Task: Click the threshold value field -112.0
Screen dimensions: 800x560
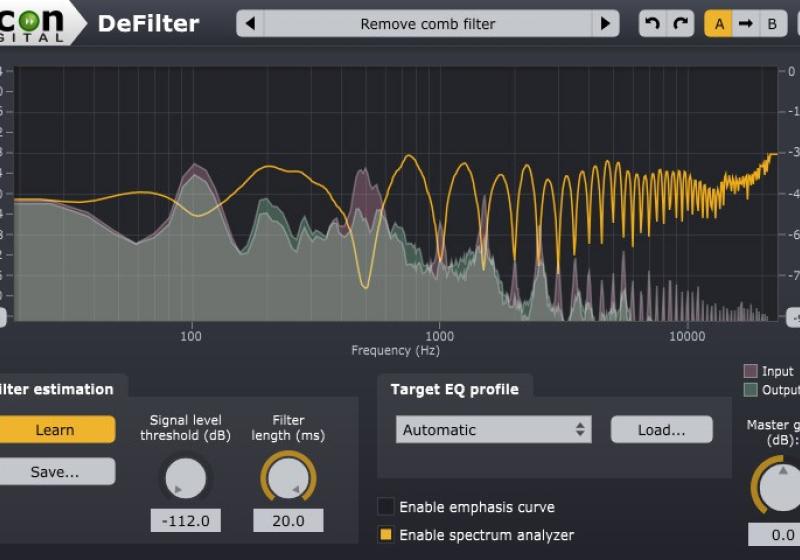Action: pos(185,521)
